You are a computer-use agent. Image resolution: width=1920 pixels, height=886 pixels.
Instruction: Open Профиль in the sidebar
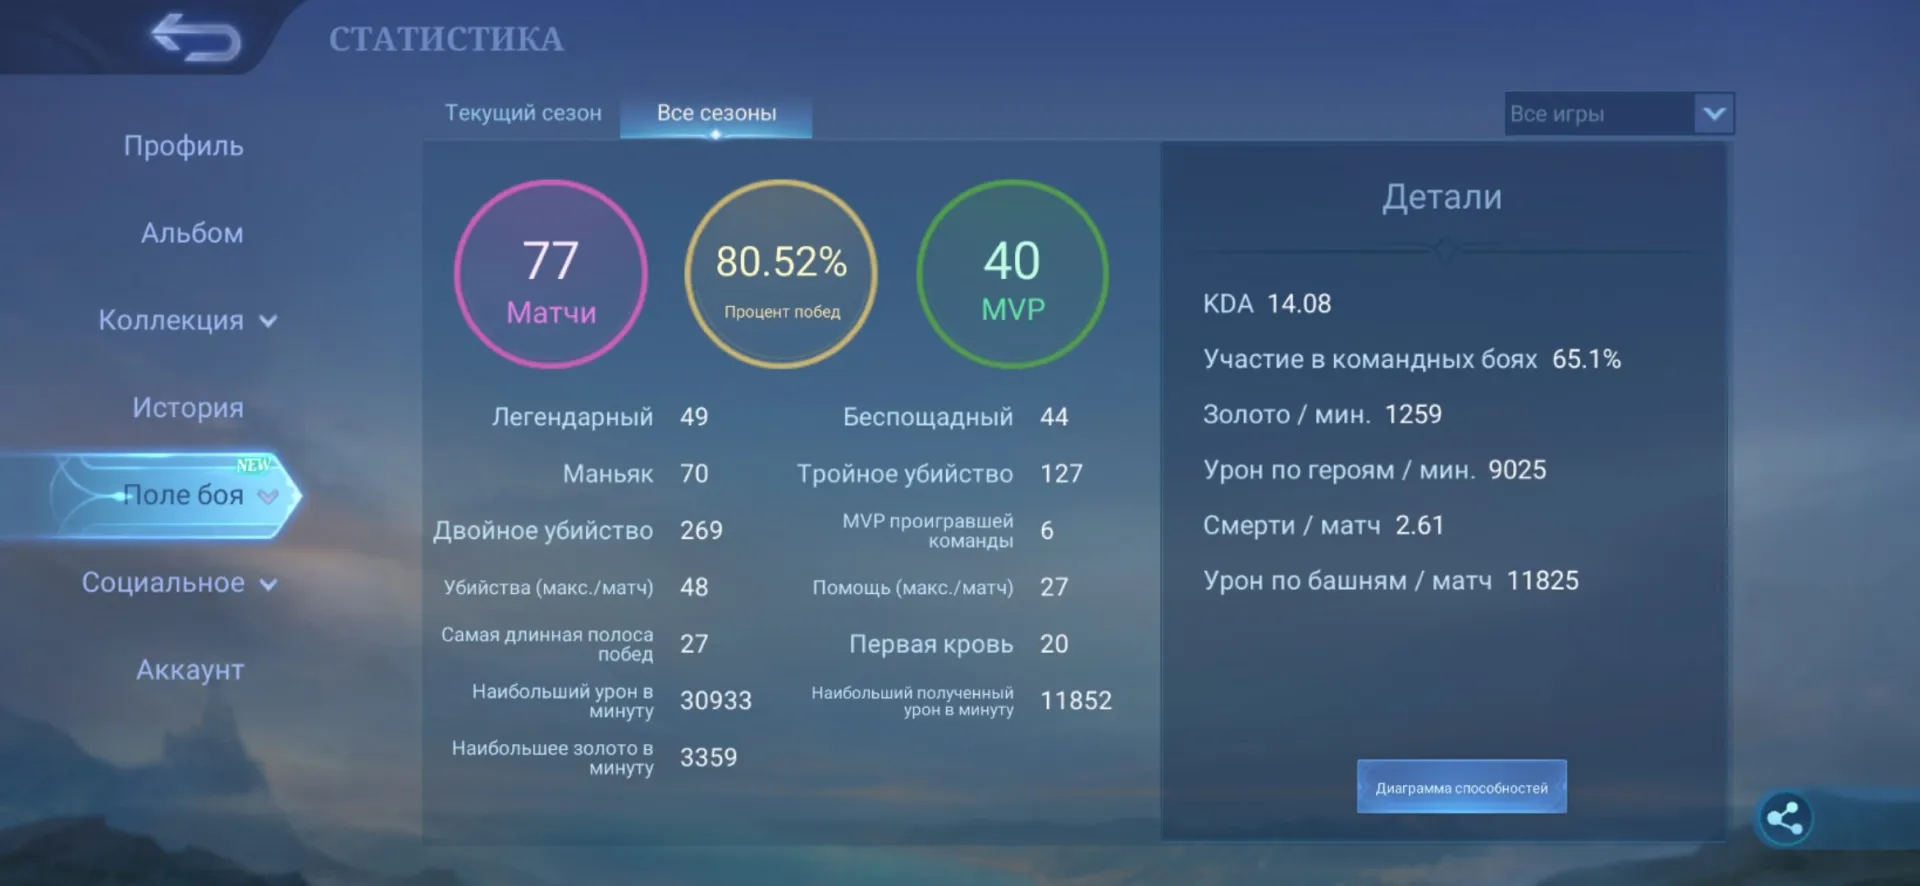183,146
